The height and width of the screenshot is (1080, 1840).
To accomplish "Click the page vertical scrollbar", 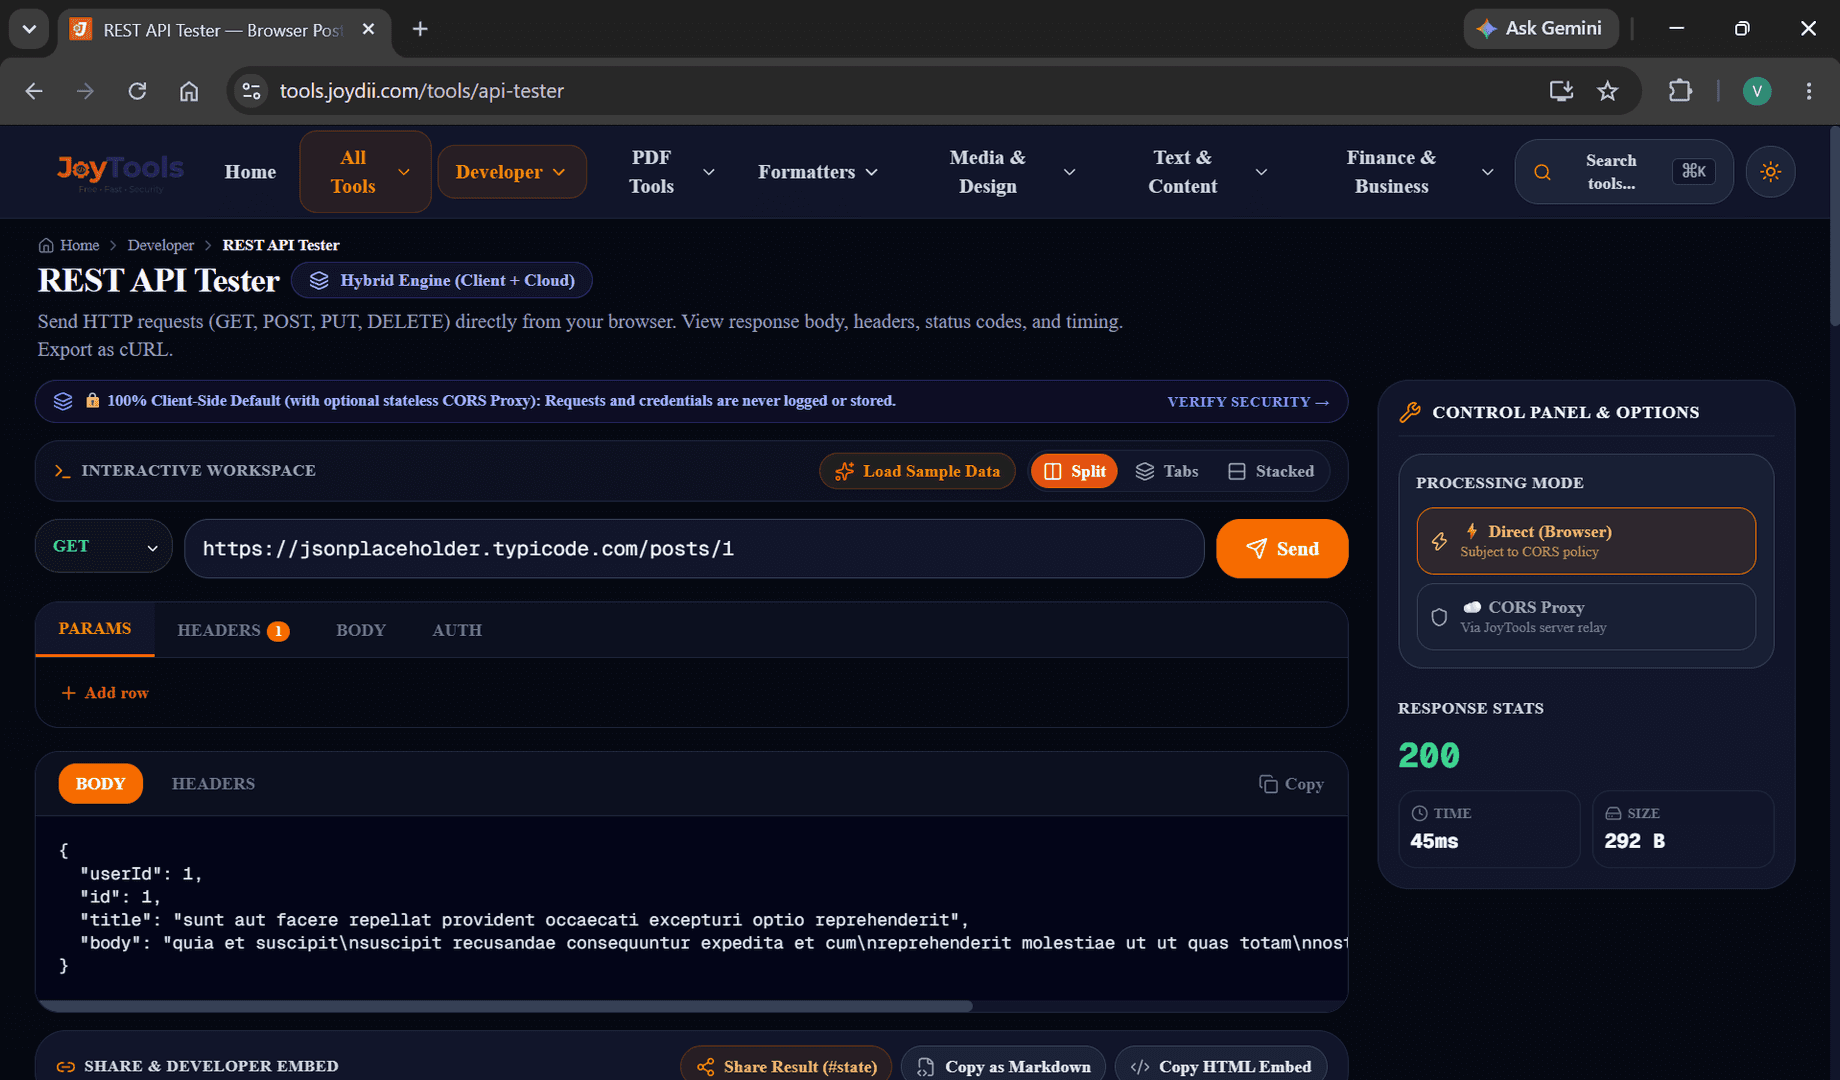I will coord(1834,226).
